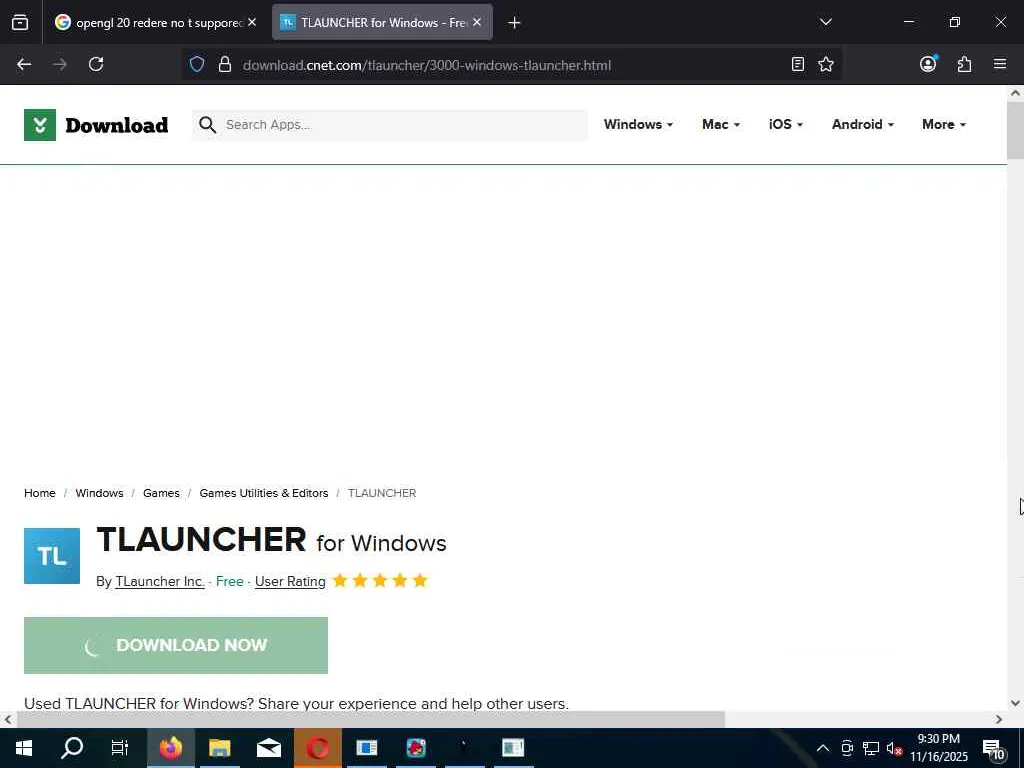Open tracking protection shield info
The image size is (1024, 768).
[x=197, y=64]
